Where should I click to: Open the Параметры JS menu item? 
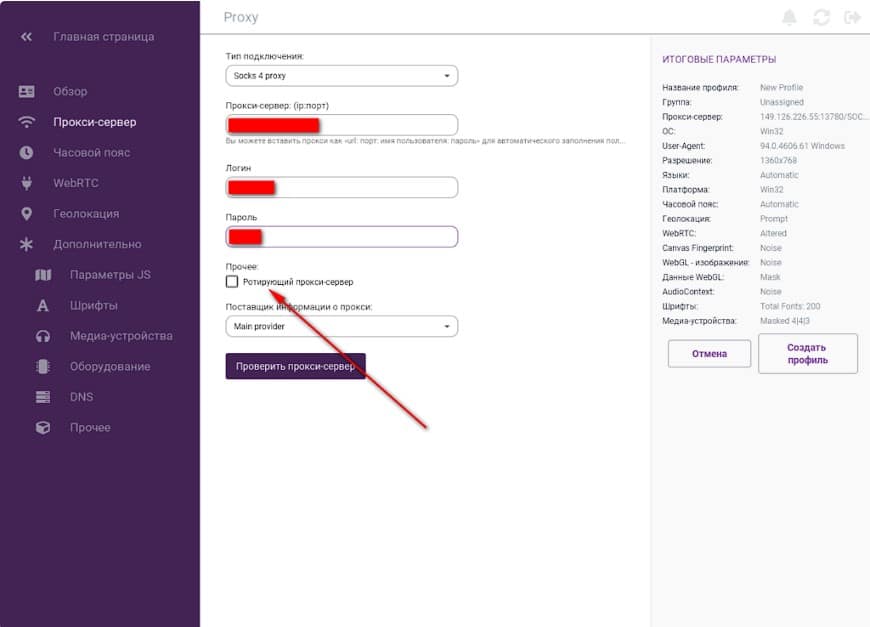(109, 275)
